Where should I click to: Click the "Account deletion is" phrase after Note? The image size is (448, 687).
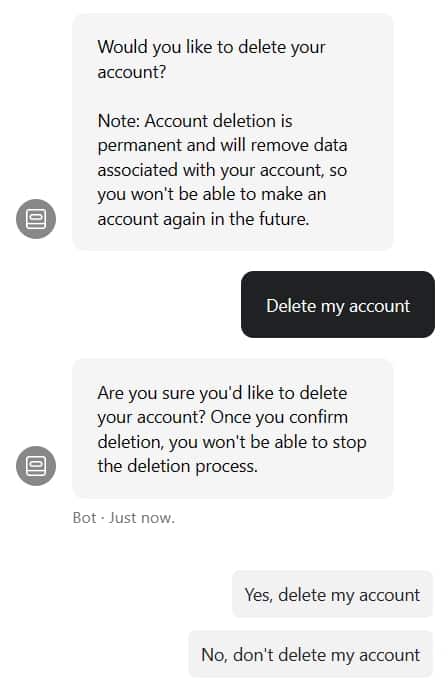point(219,121)
